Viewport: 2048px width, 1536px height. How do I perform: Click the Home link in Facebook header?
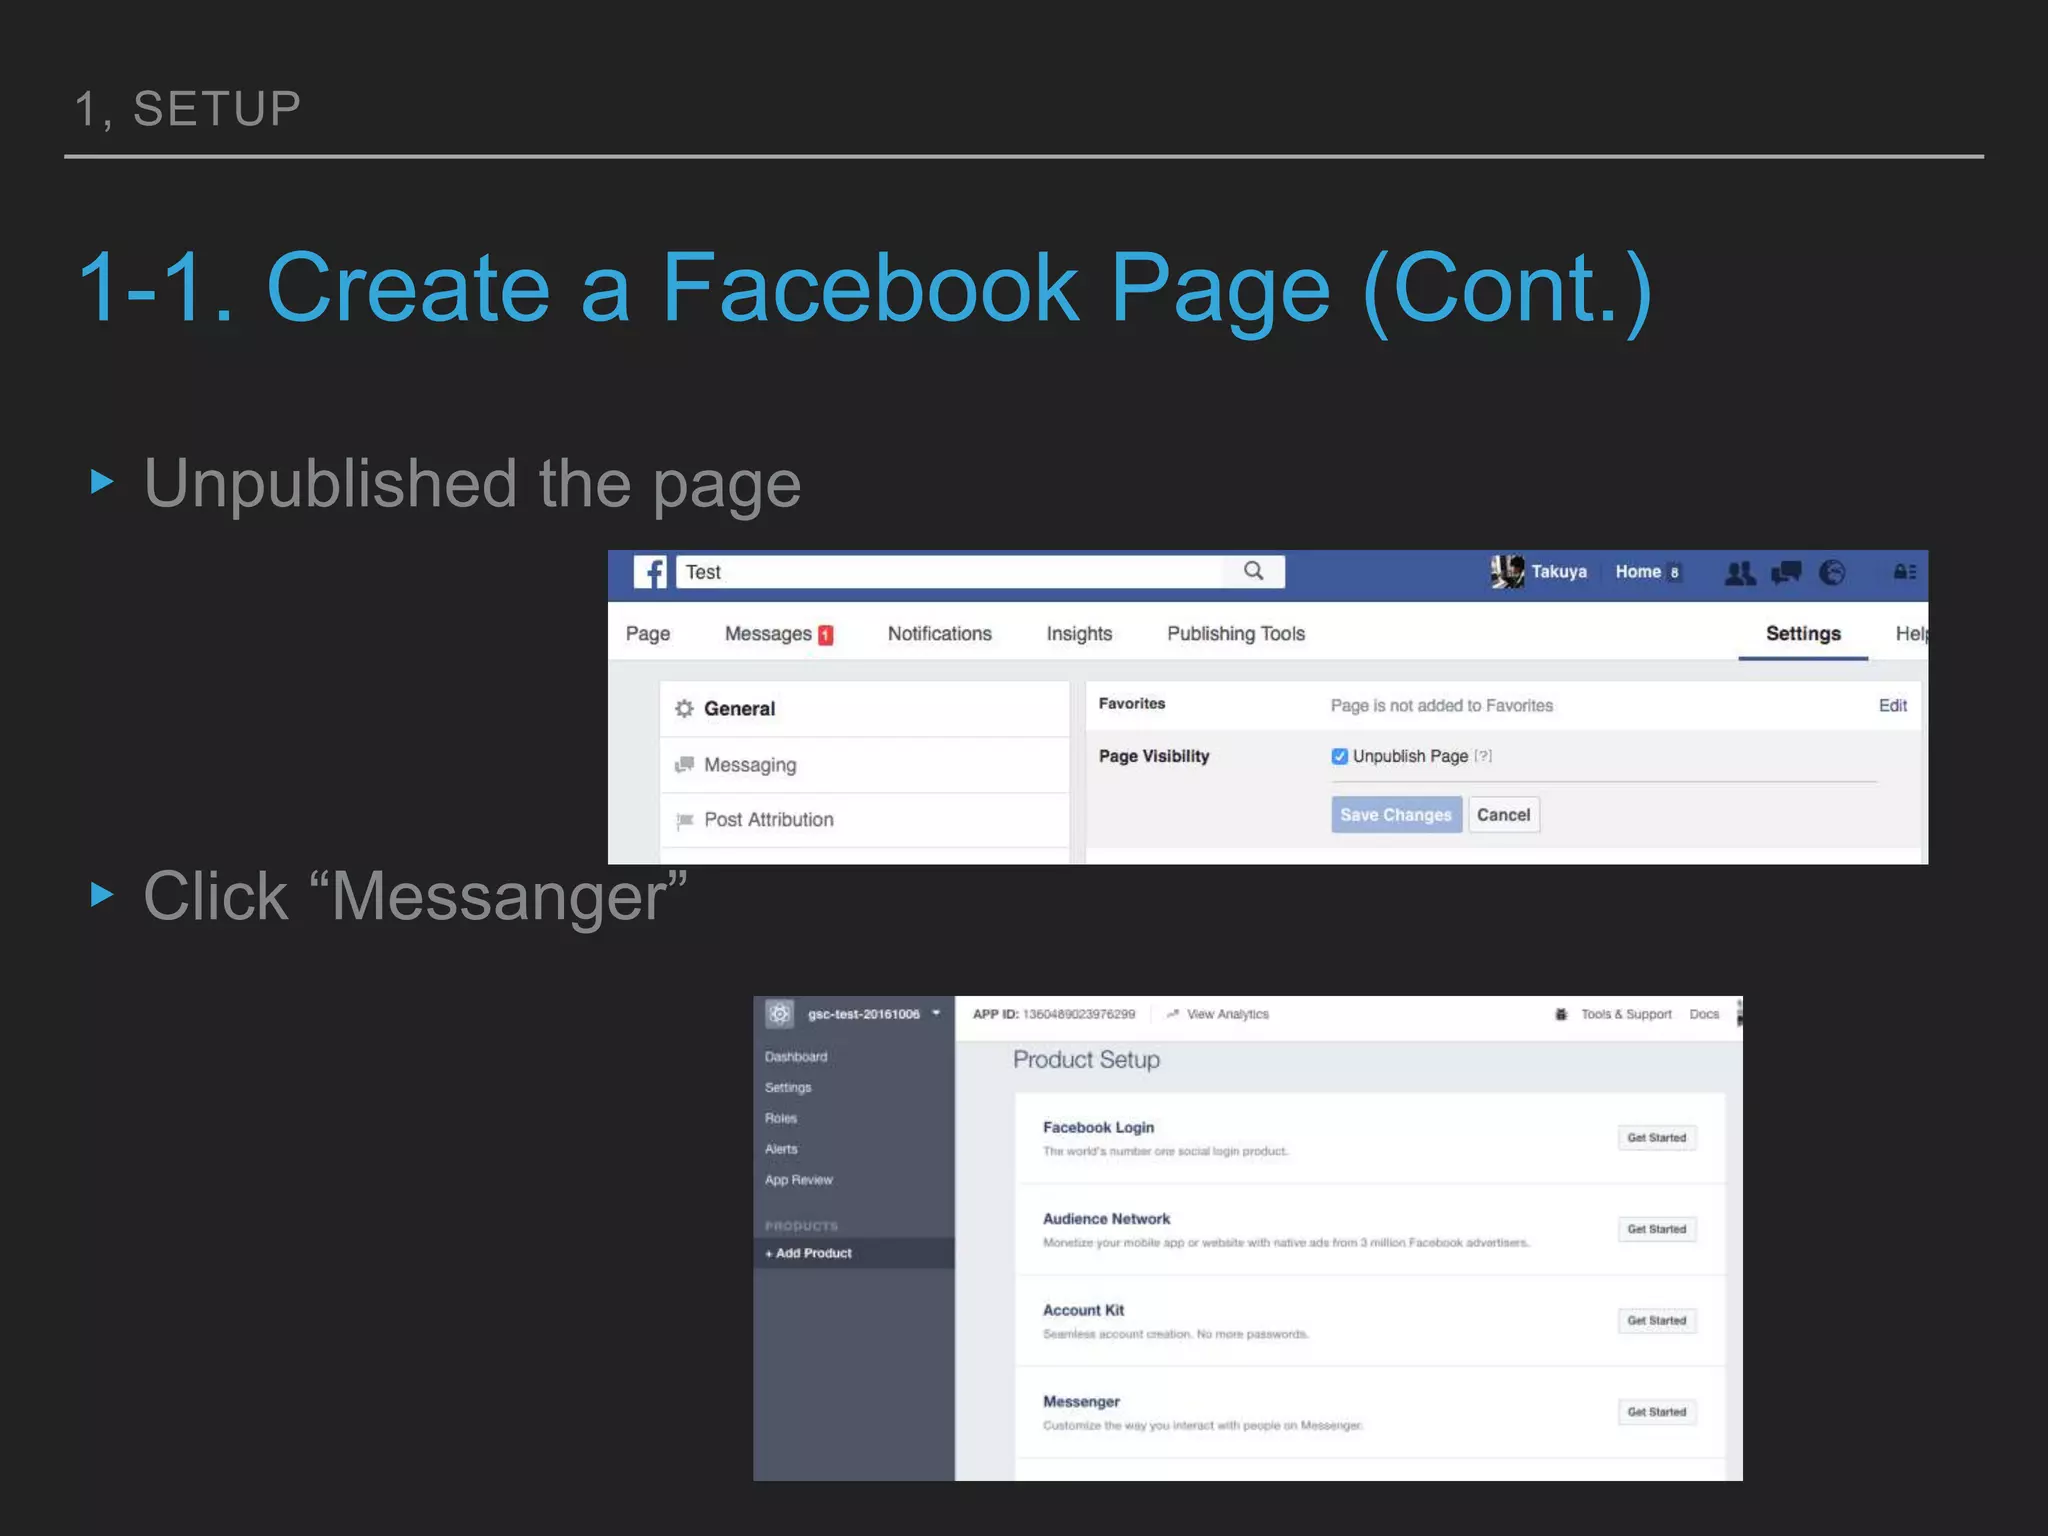pos(1638,572)
